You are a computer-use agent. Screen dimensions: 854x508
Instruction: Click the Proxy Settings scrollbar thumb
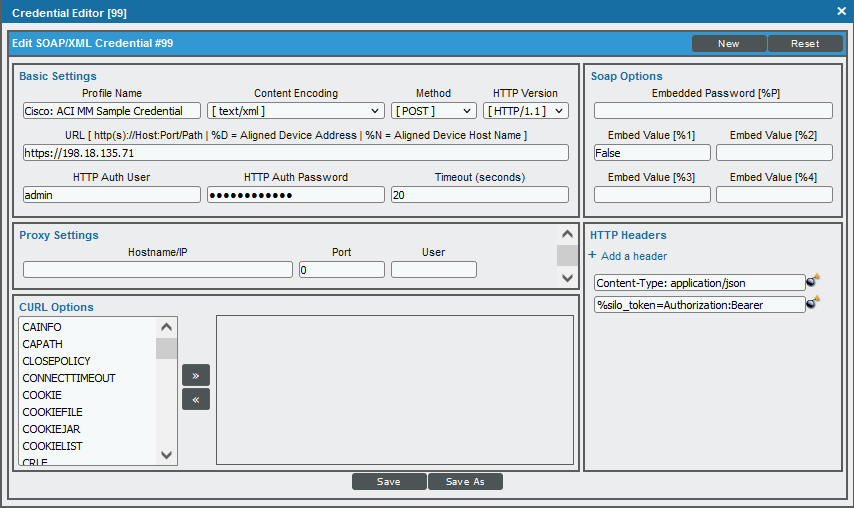(567, 255)
